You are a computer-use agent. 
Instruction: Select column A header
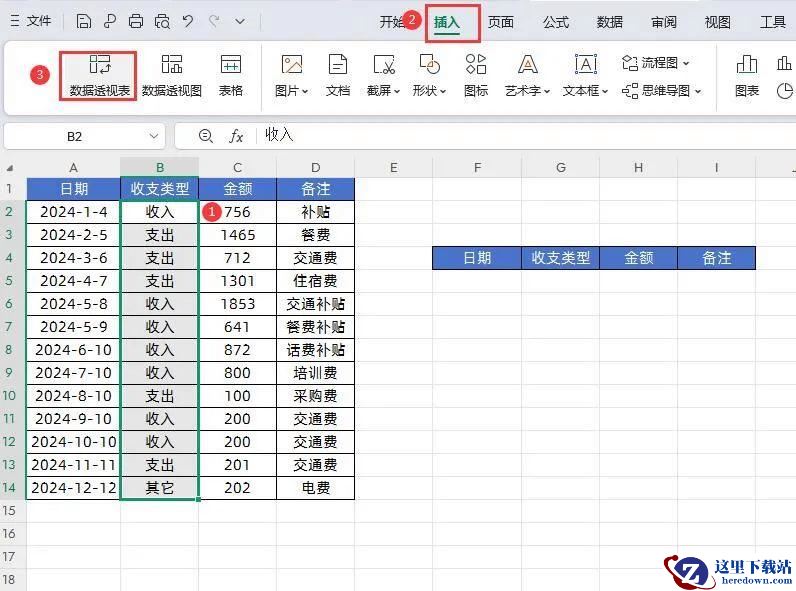(x=74, y=168)
